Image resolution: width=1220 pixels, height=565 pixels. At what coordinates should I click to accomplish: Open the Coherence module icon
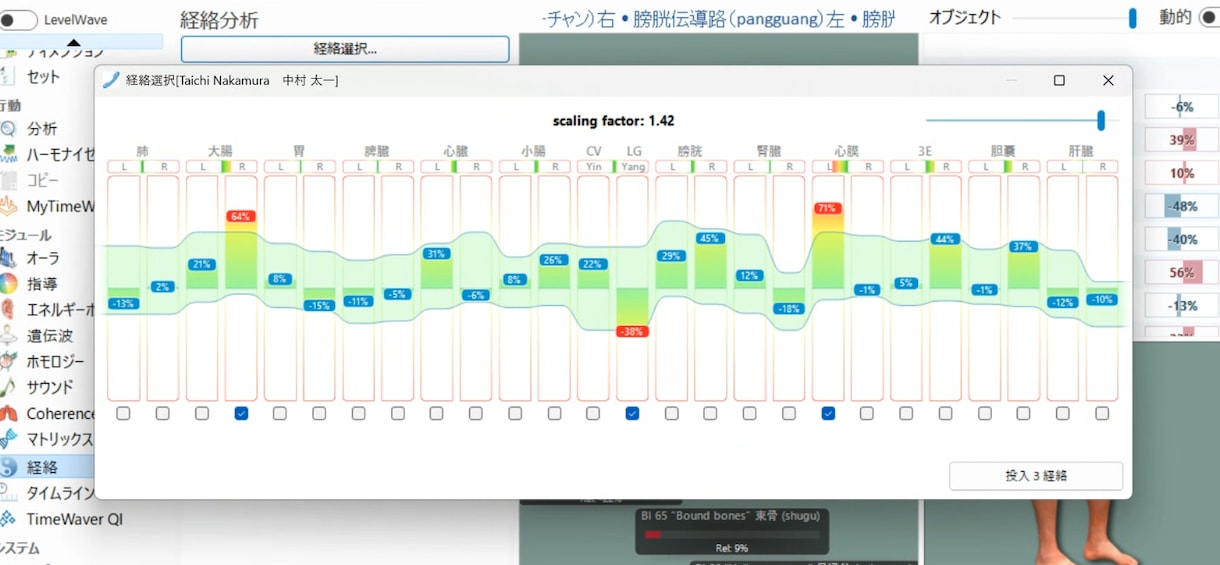point(8,413)
